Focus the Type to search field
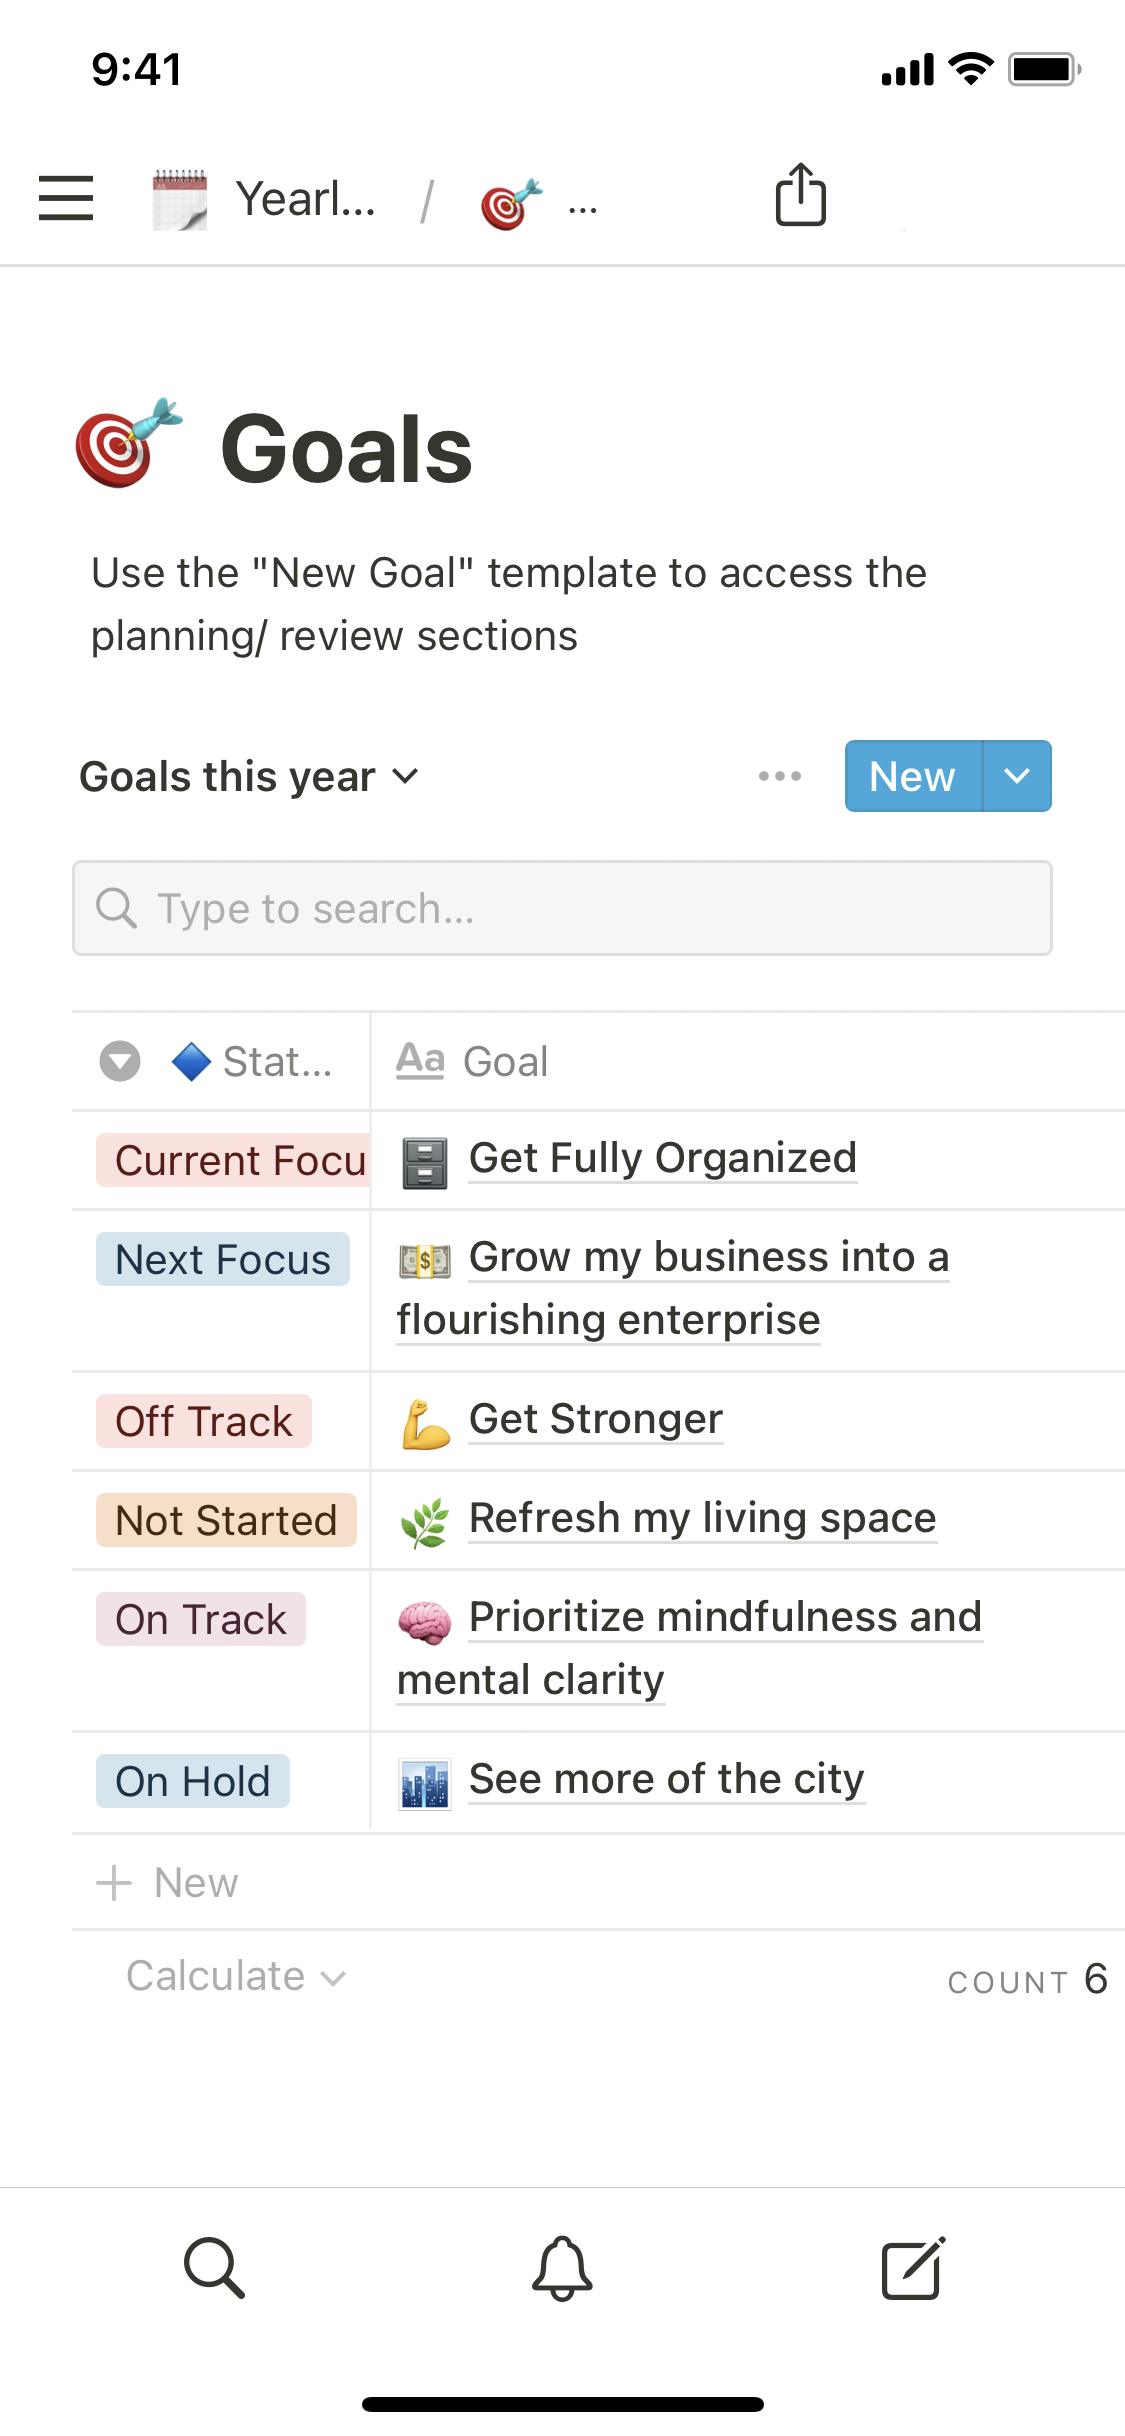The width and height of the screenshot is (1125, 2436). pyautogui.click(x=562, y=908)
